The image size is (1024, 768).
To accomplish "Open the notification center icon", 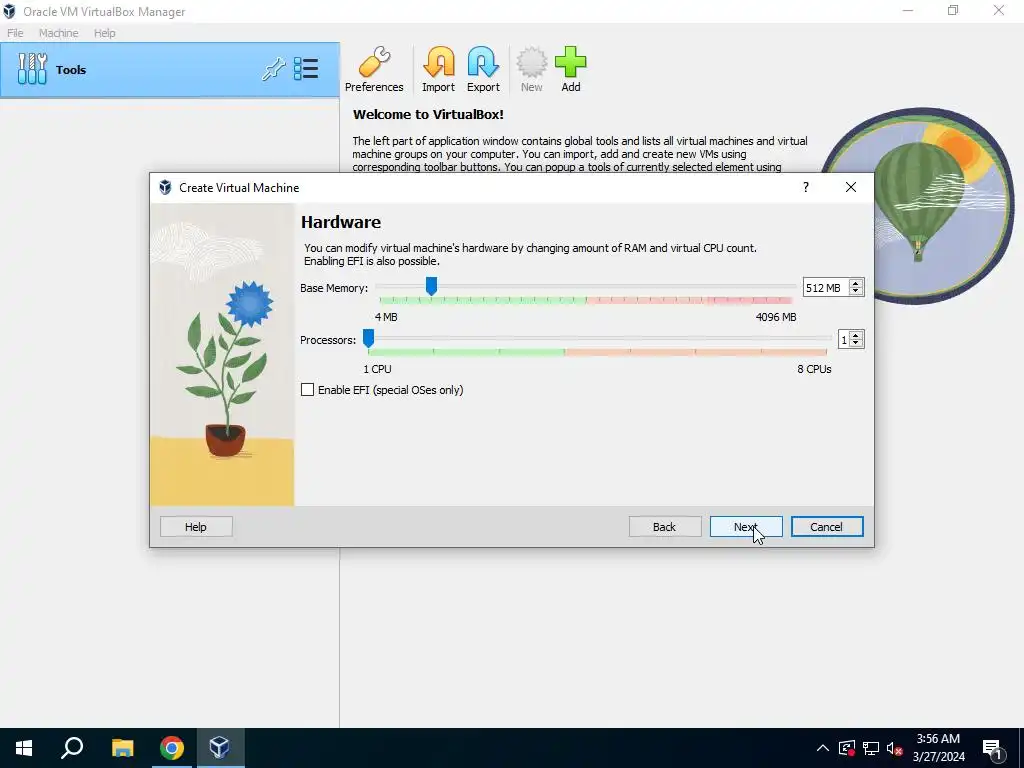I will [993, 749].
